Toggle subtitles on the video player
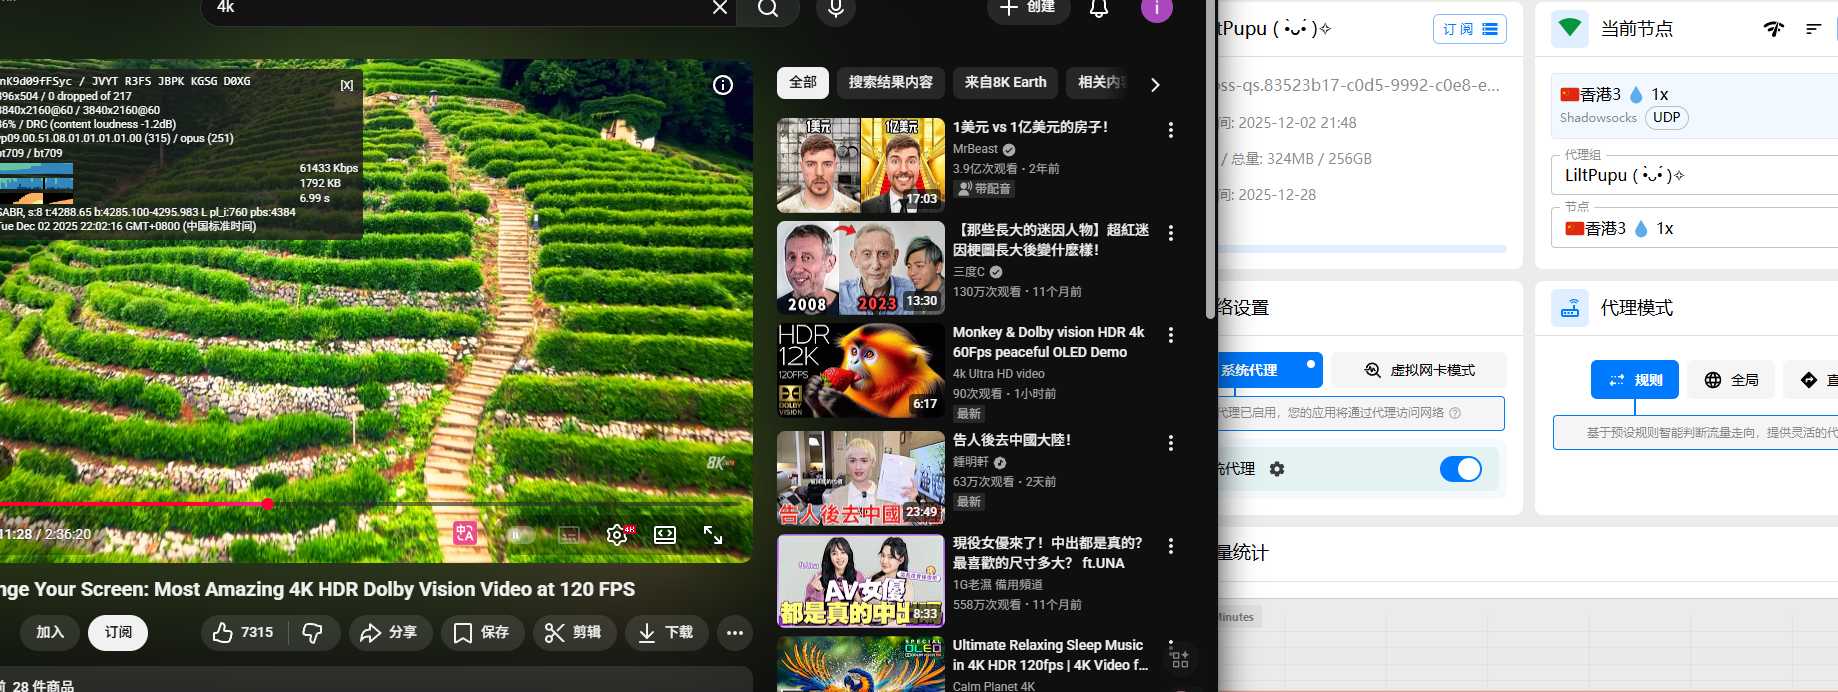 569,535
